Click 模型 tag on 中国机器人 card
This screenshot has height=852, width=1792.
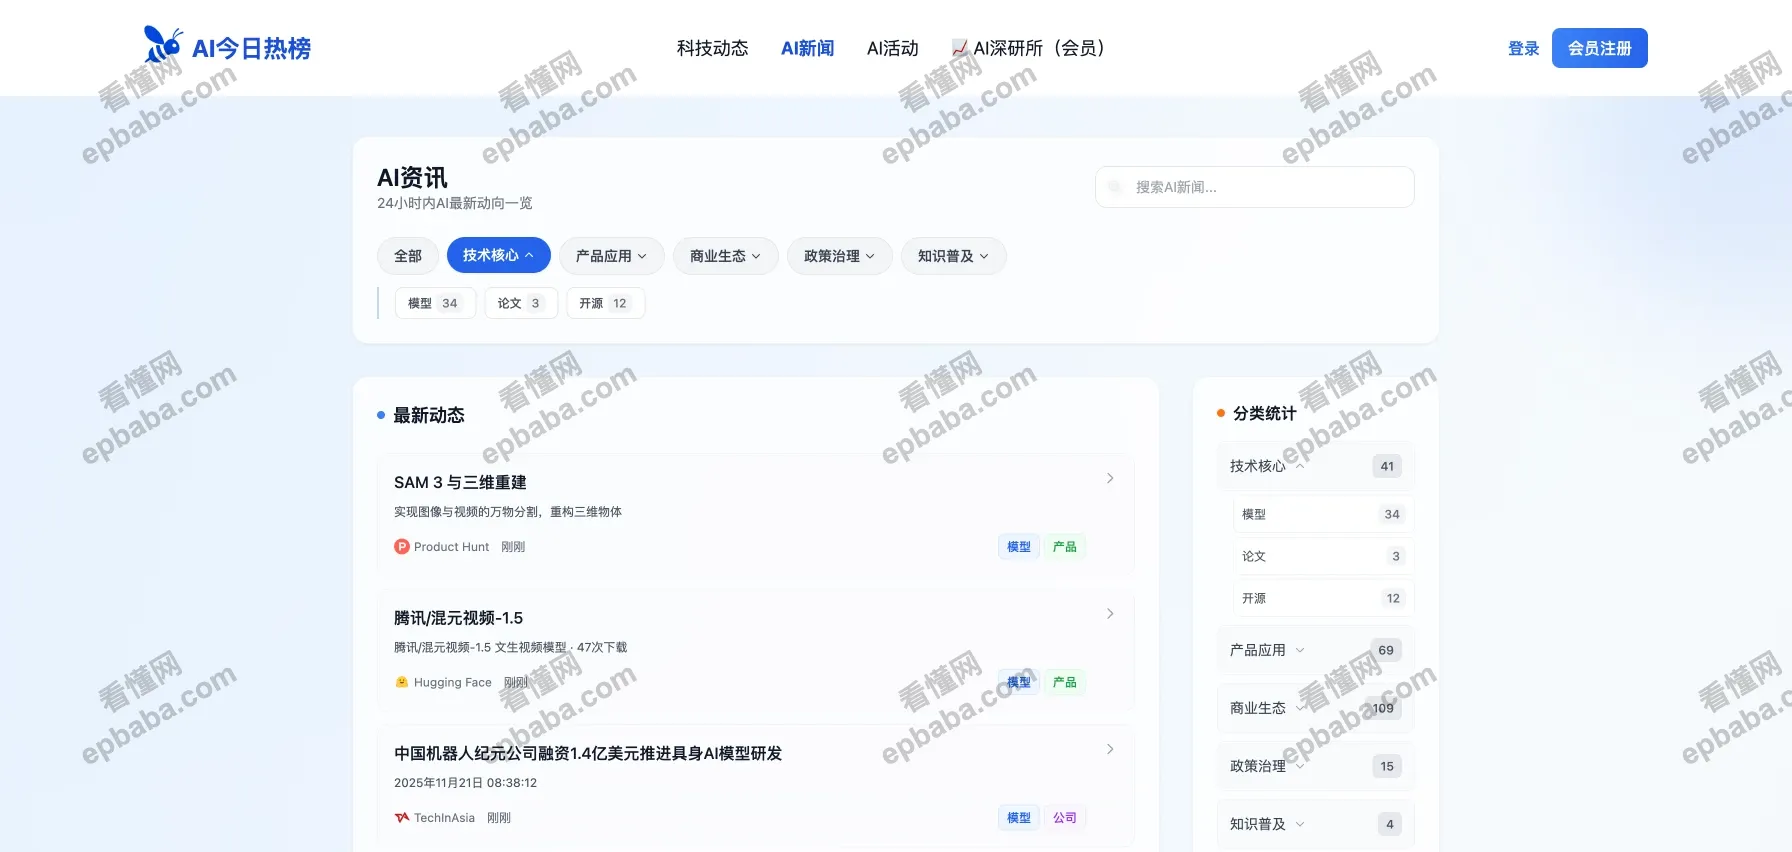(1019, 818)
